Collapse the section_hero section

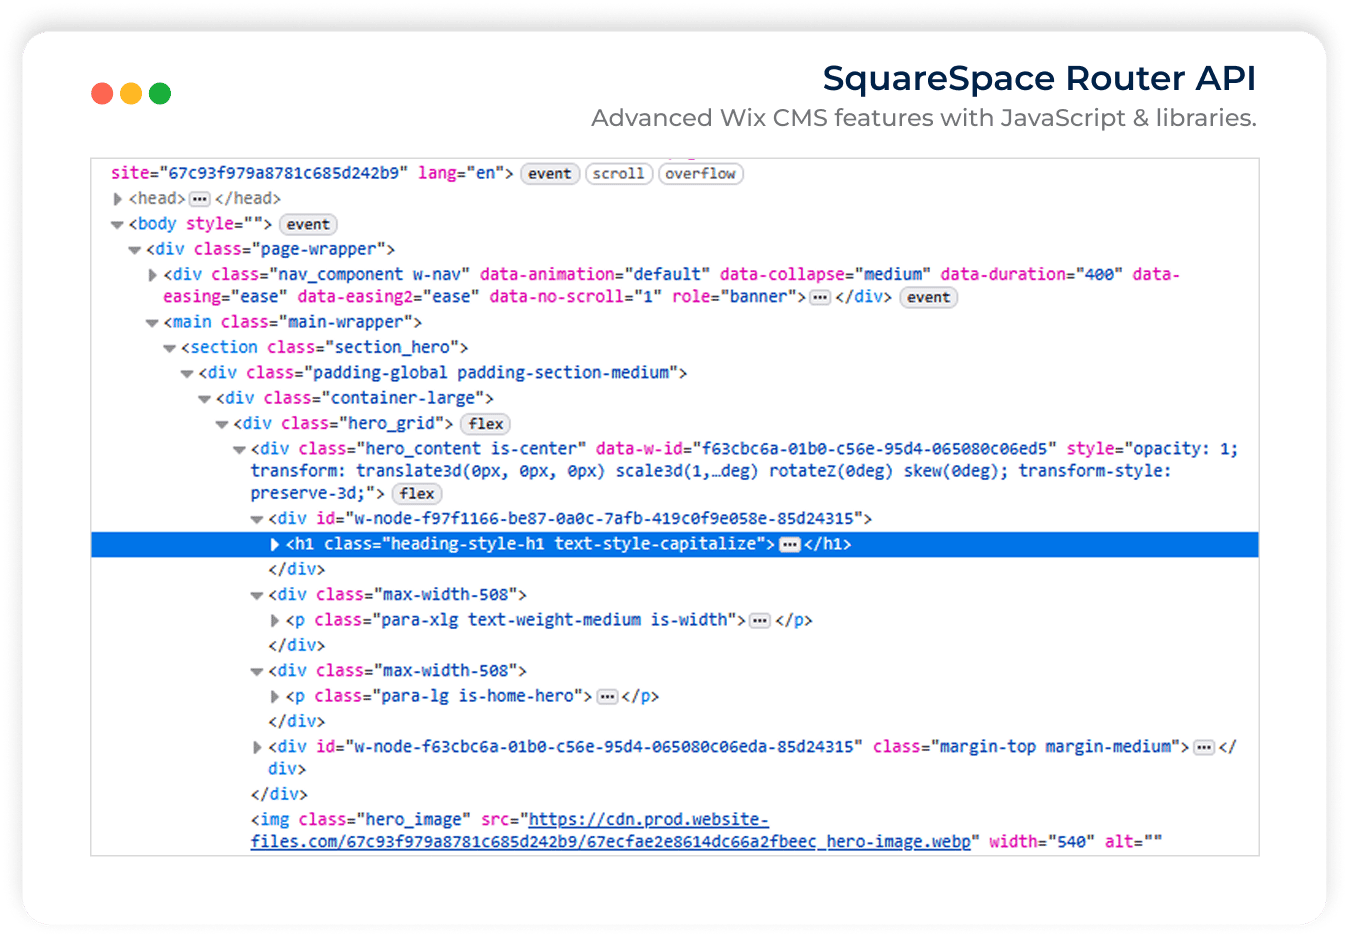tap(170, 348)
